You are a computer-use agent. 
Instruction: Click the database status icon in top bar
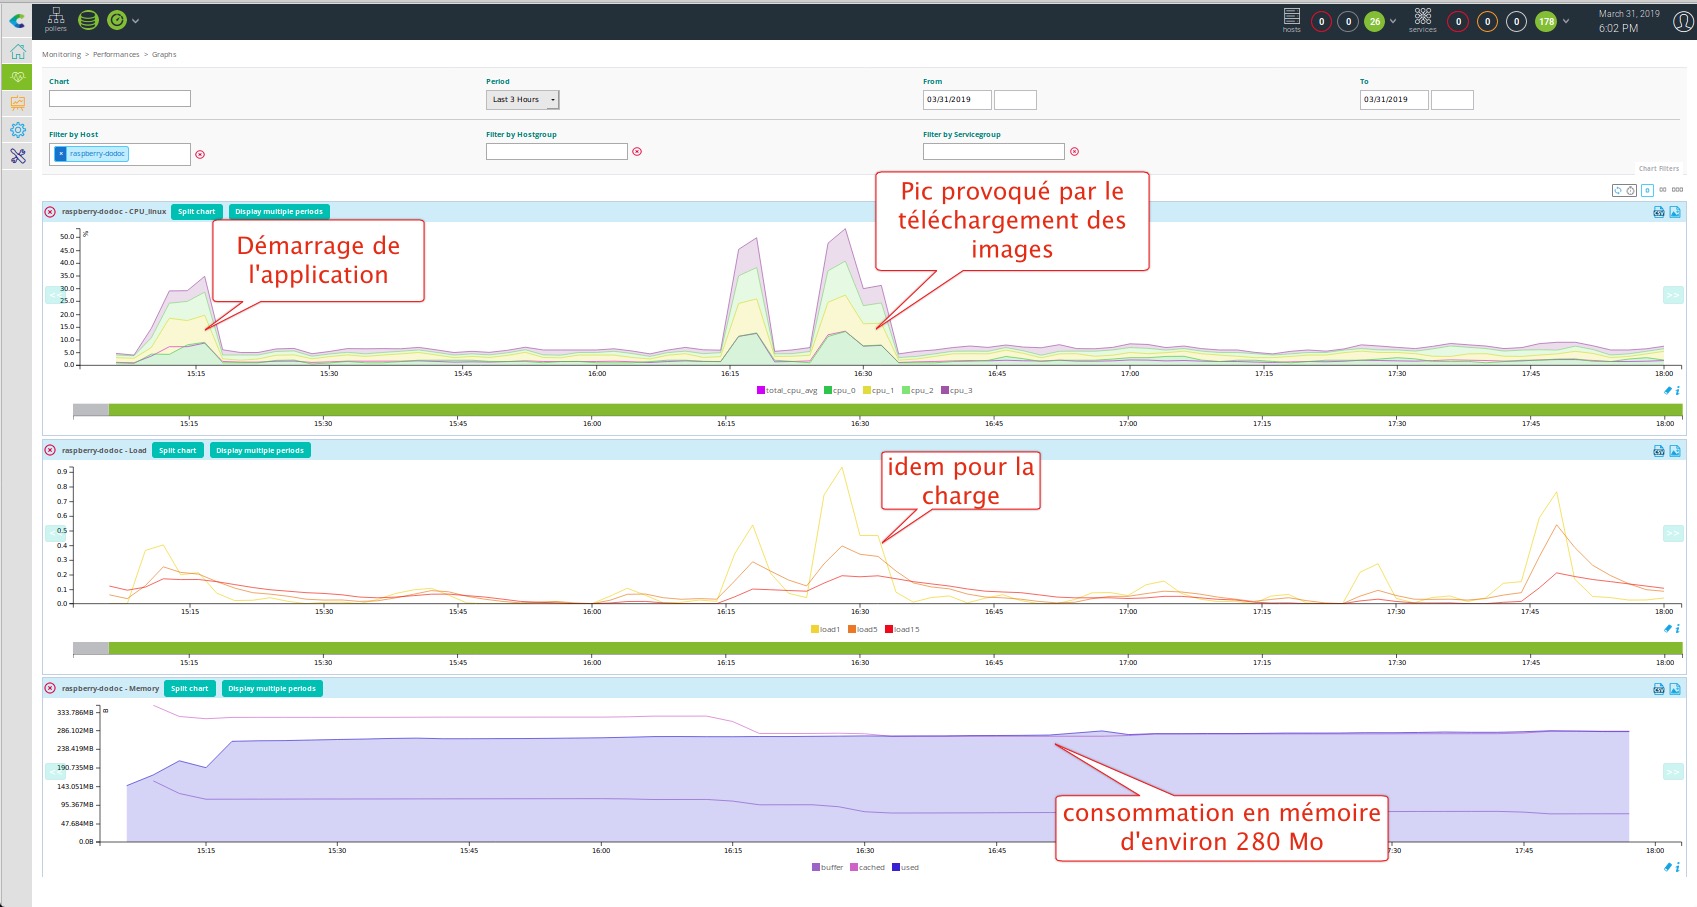pos(88,20)
